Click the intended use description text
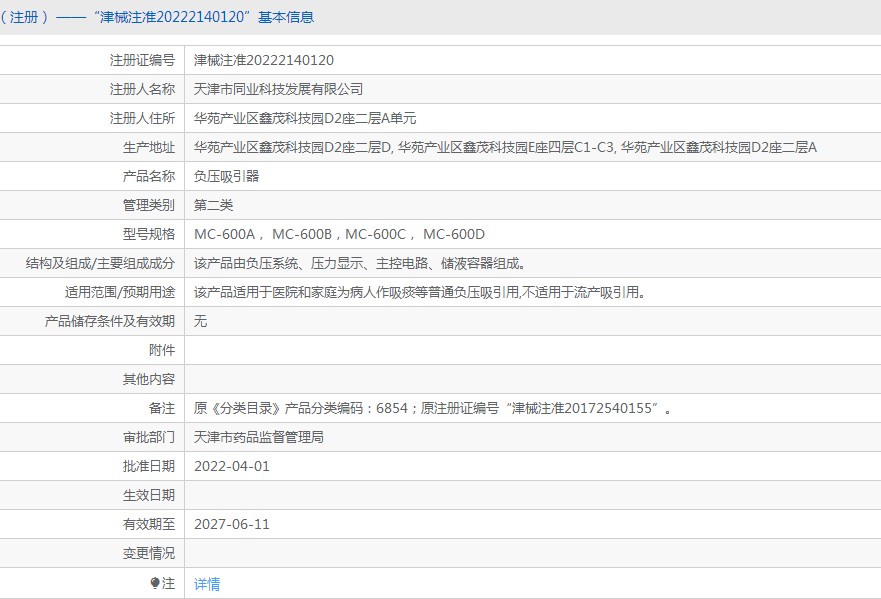 point(419,293)
